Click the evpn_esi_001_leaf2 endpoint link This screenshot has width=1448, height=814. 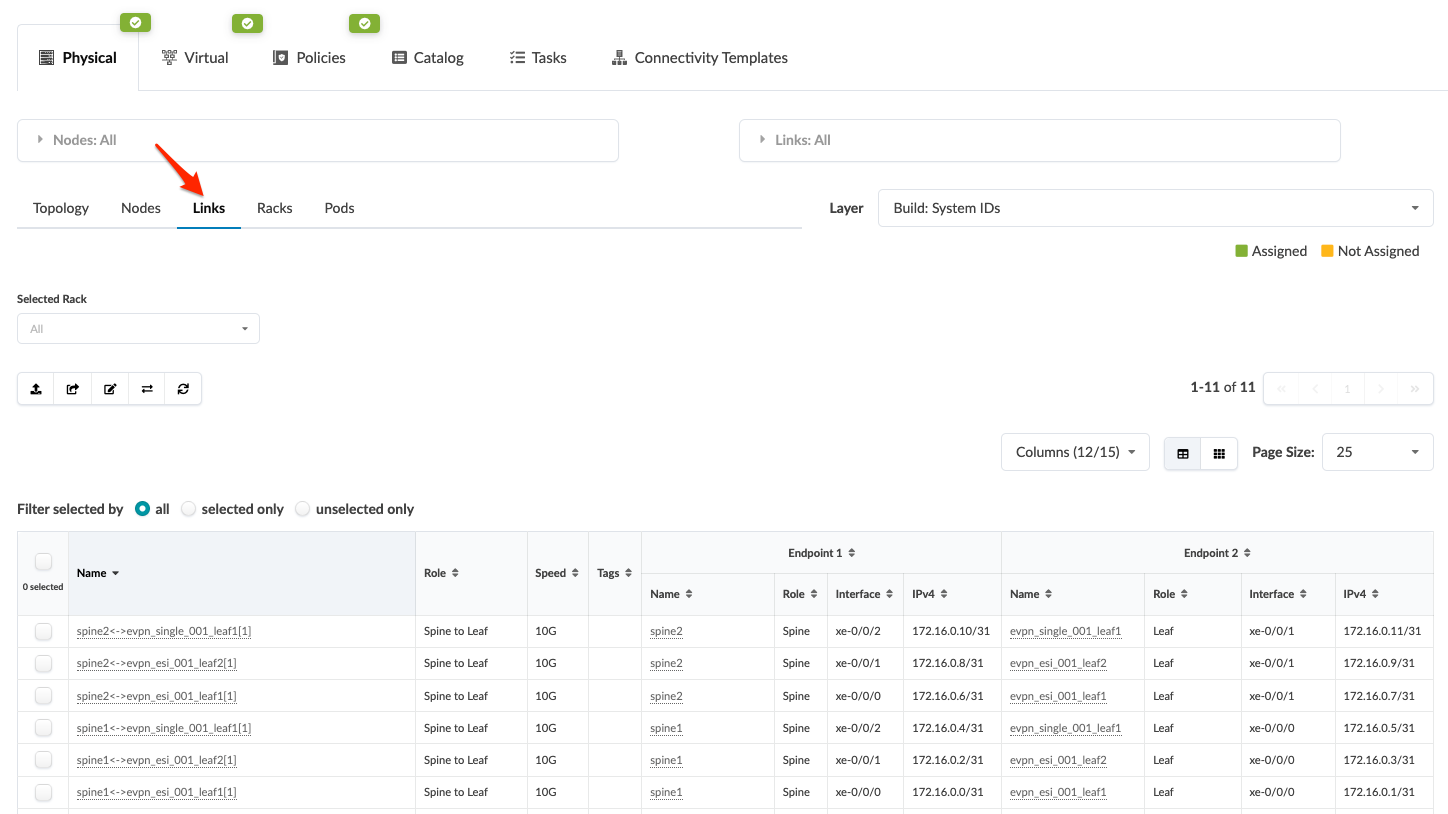click(1058, 663)
